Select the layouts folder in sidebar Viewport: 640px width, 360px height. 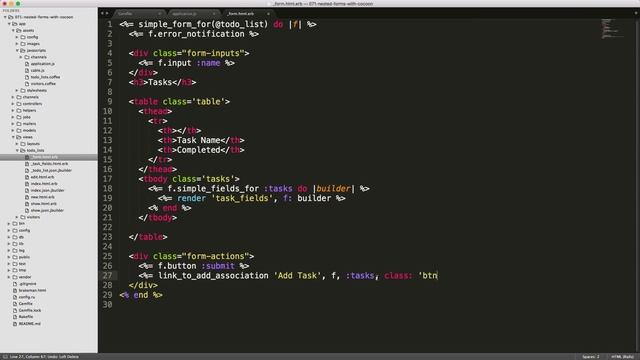pos(33,144)
